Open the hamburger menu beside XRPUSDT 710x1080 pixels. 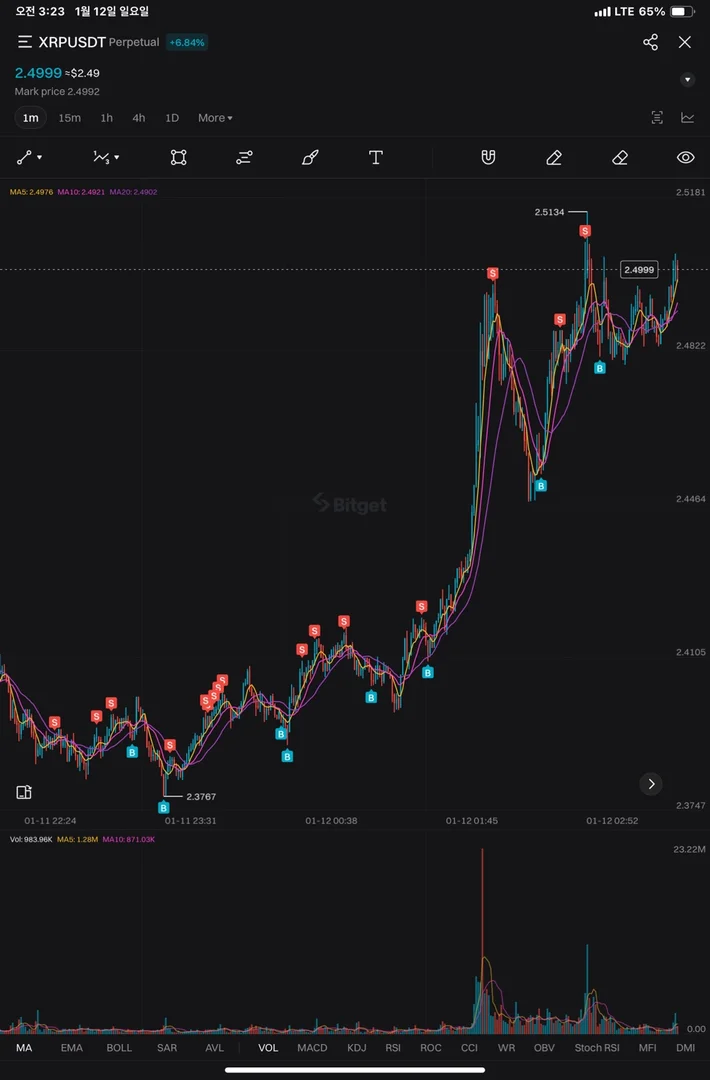[25, 42]
